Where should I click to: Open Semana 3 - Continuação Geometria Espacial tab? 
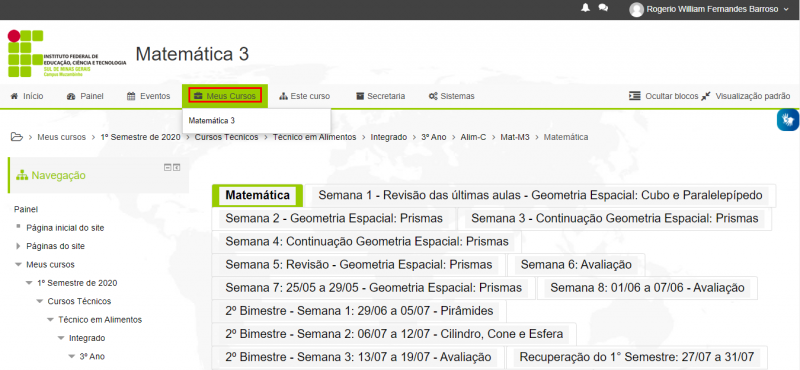point(614,218)
